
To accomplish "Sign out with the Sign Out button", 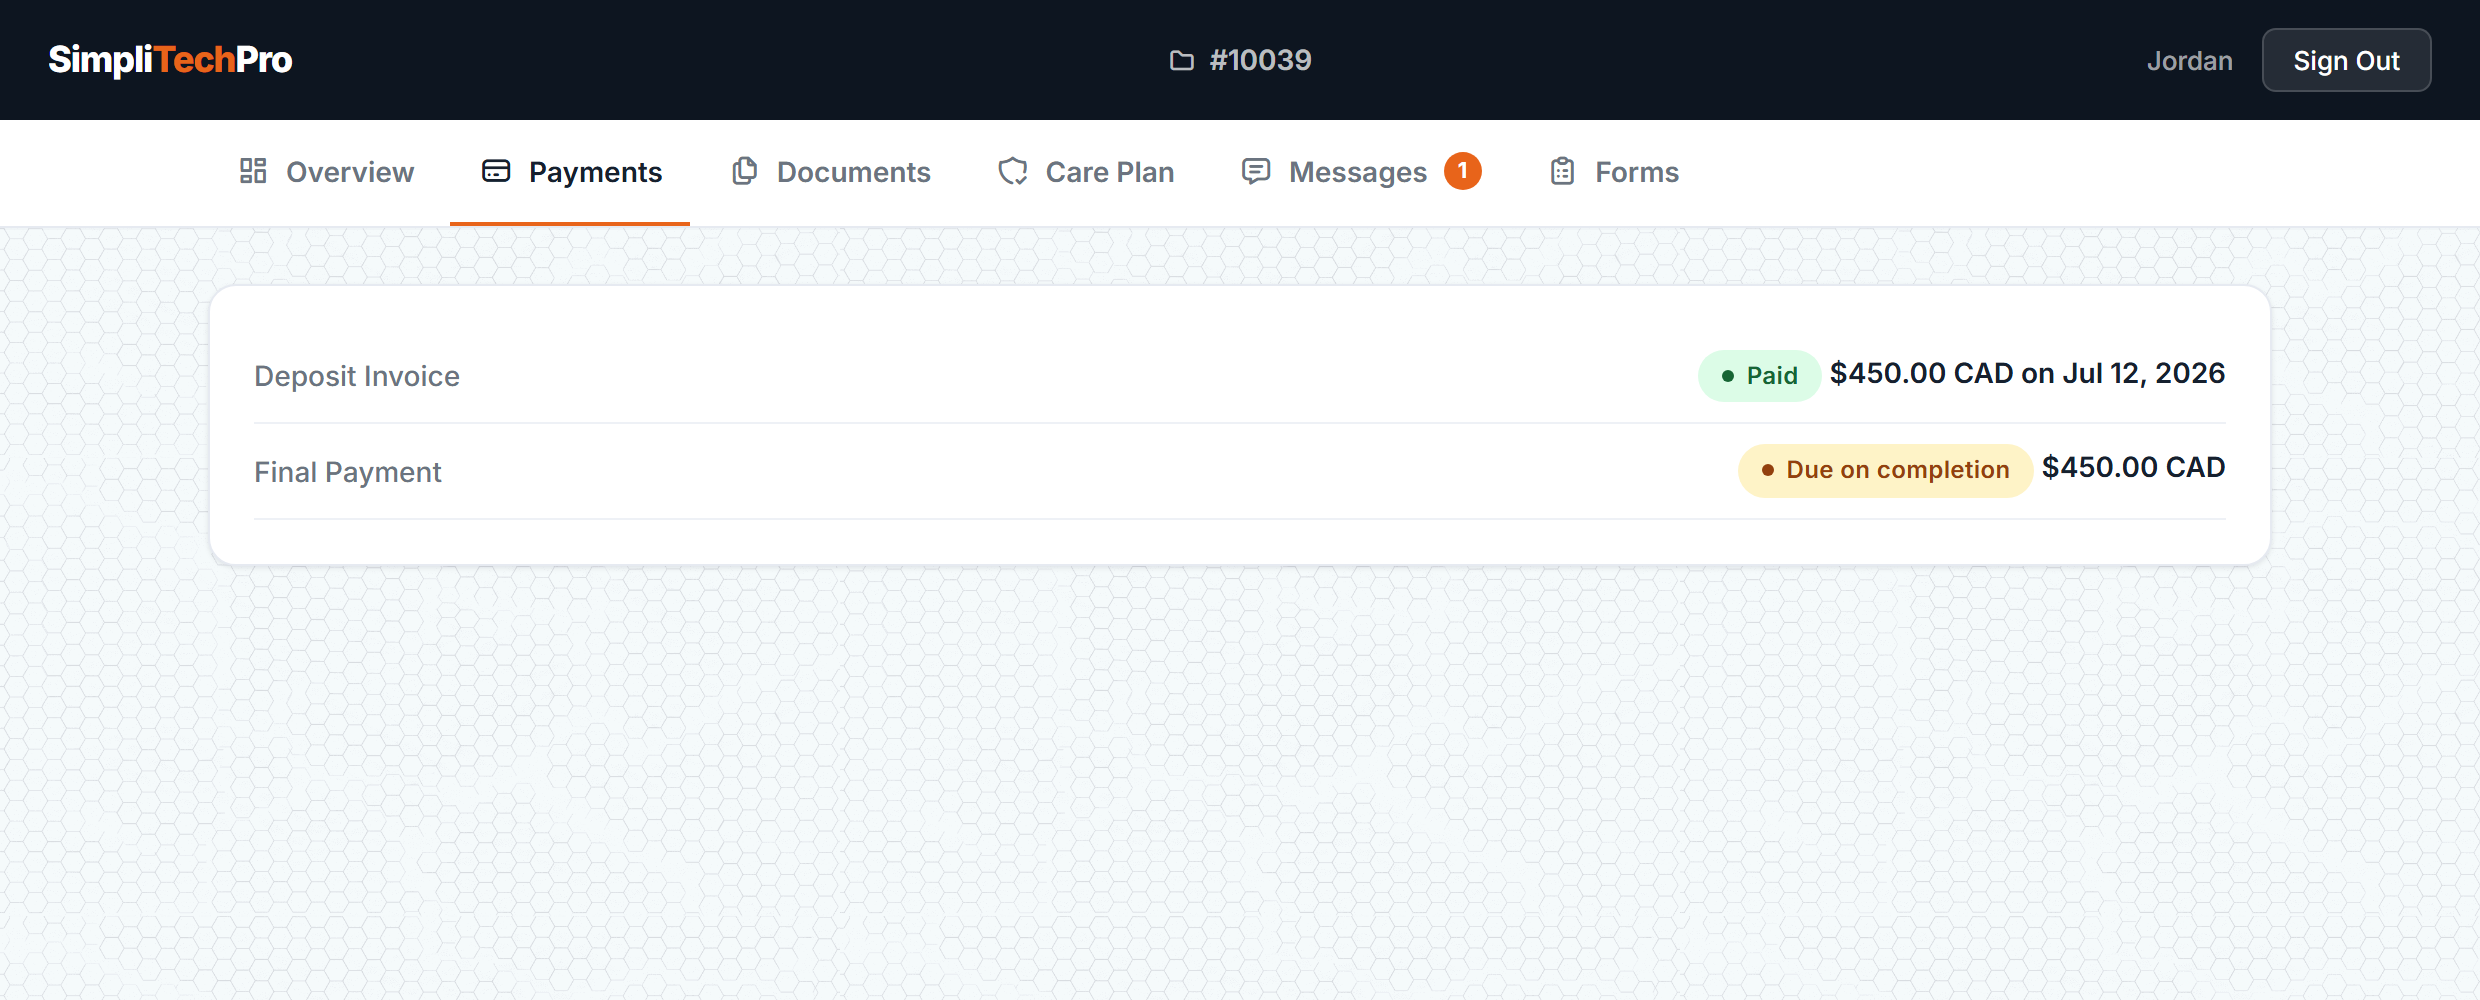I will point(2346,60).
